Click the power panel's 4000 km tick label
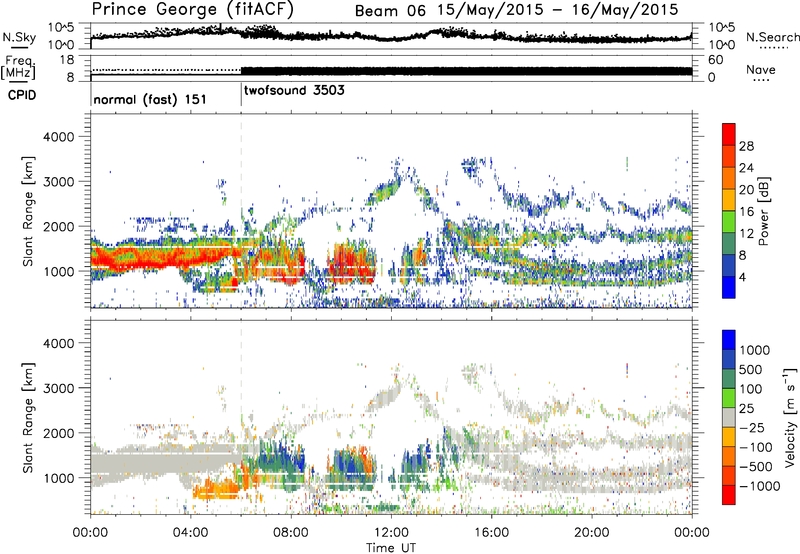 (x=58, y=137)
